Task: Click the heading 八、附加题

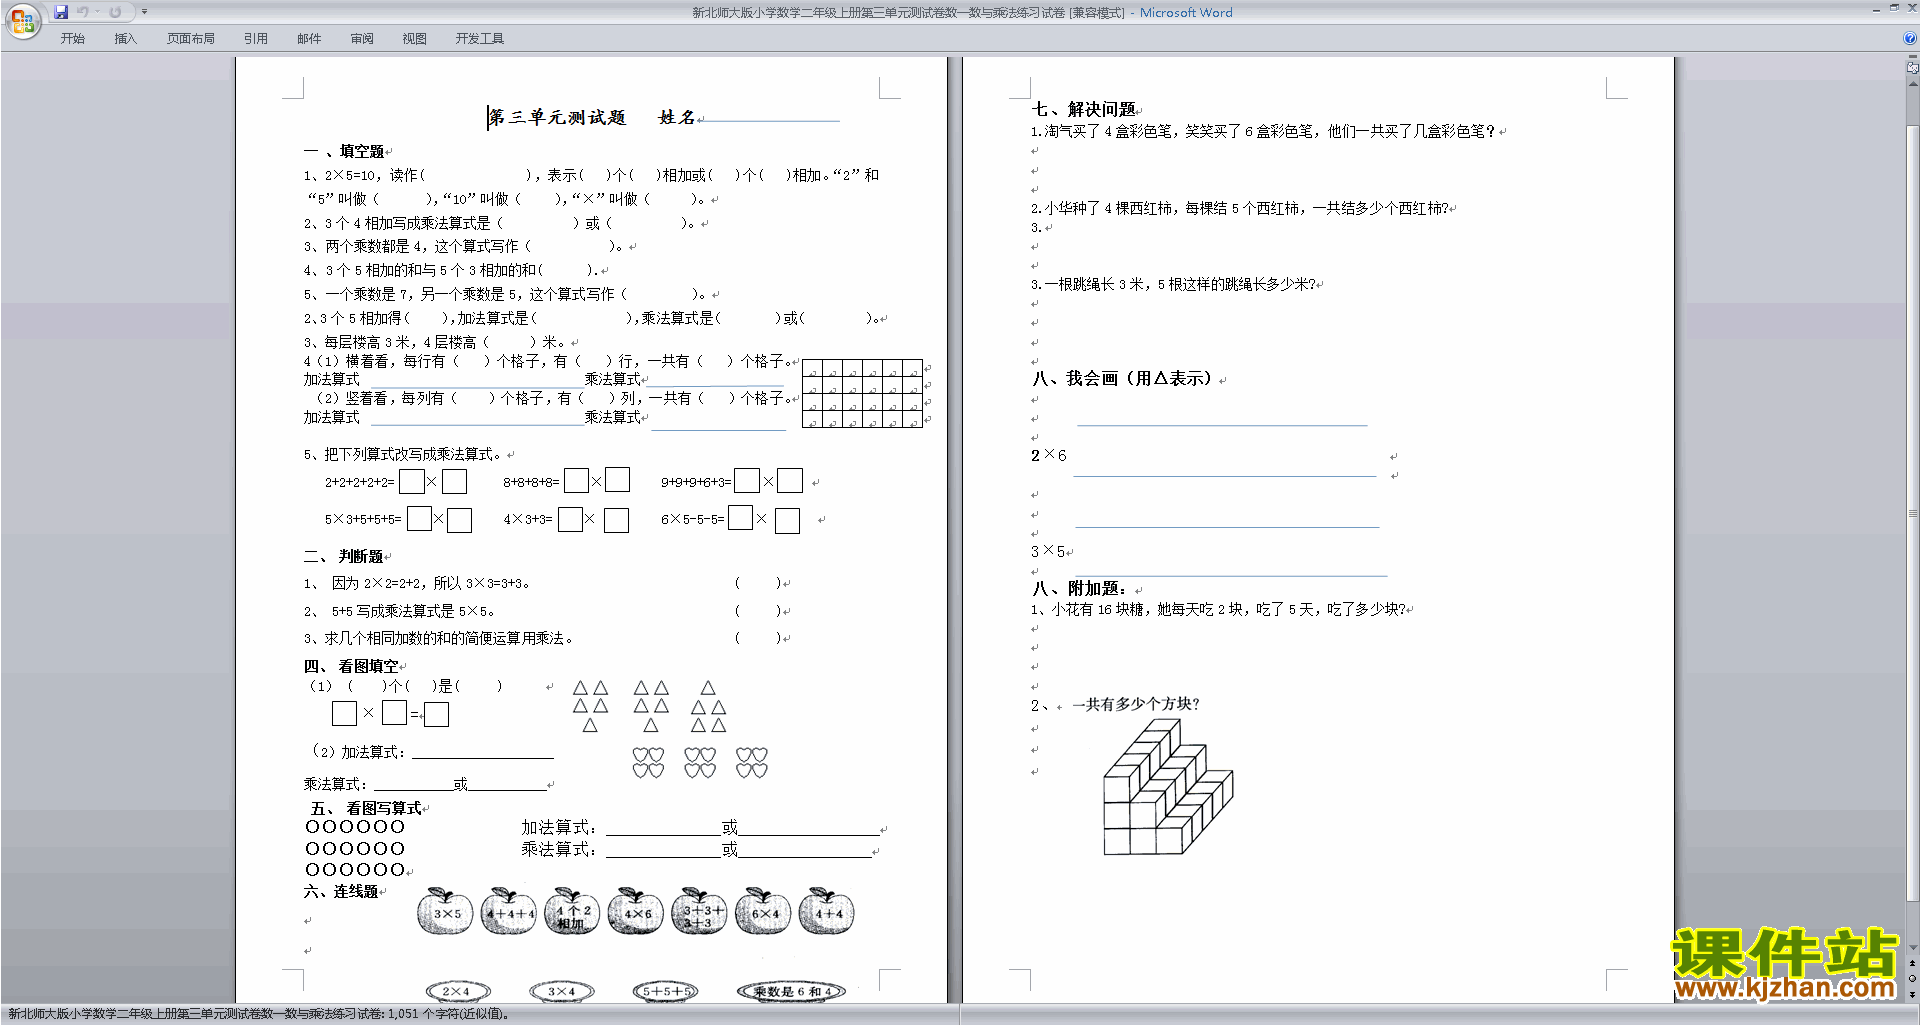Action: pos(1079,589)
